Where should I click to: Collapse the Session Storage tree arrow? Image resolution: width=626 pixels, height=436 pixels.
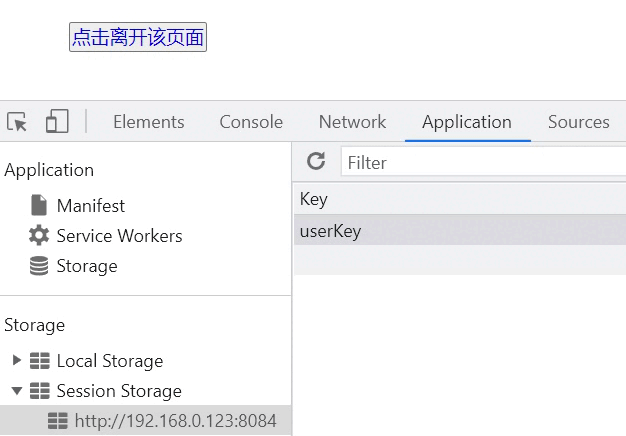17,390
